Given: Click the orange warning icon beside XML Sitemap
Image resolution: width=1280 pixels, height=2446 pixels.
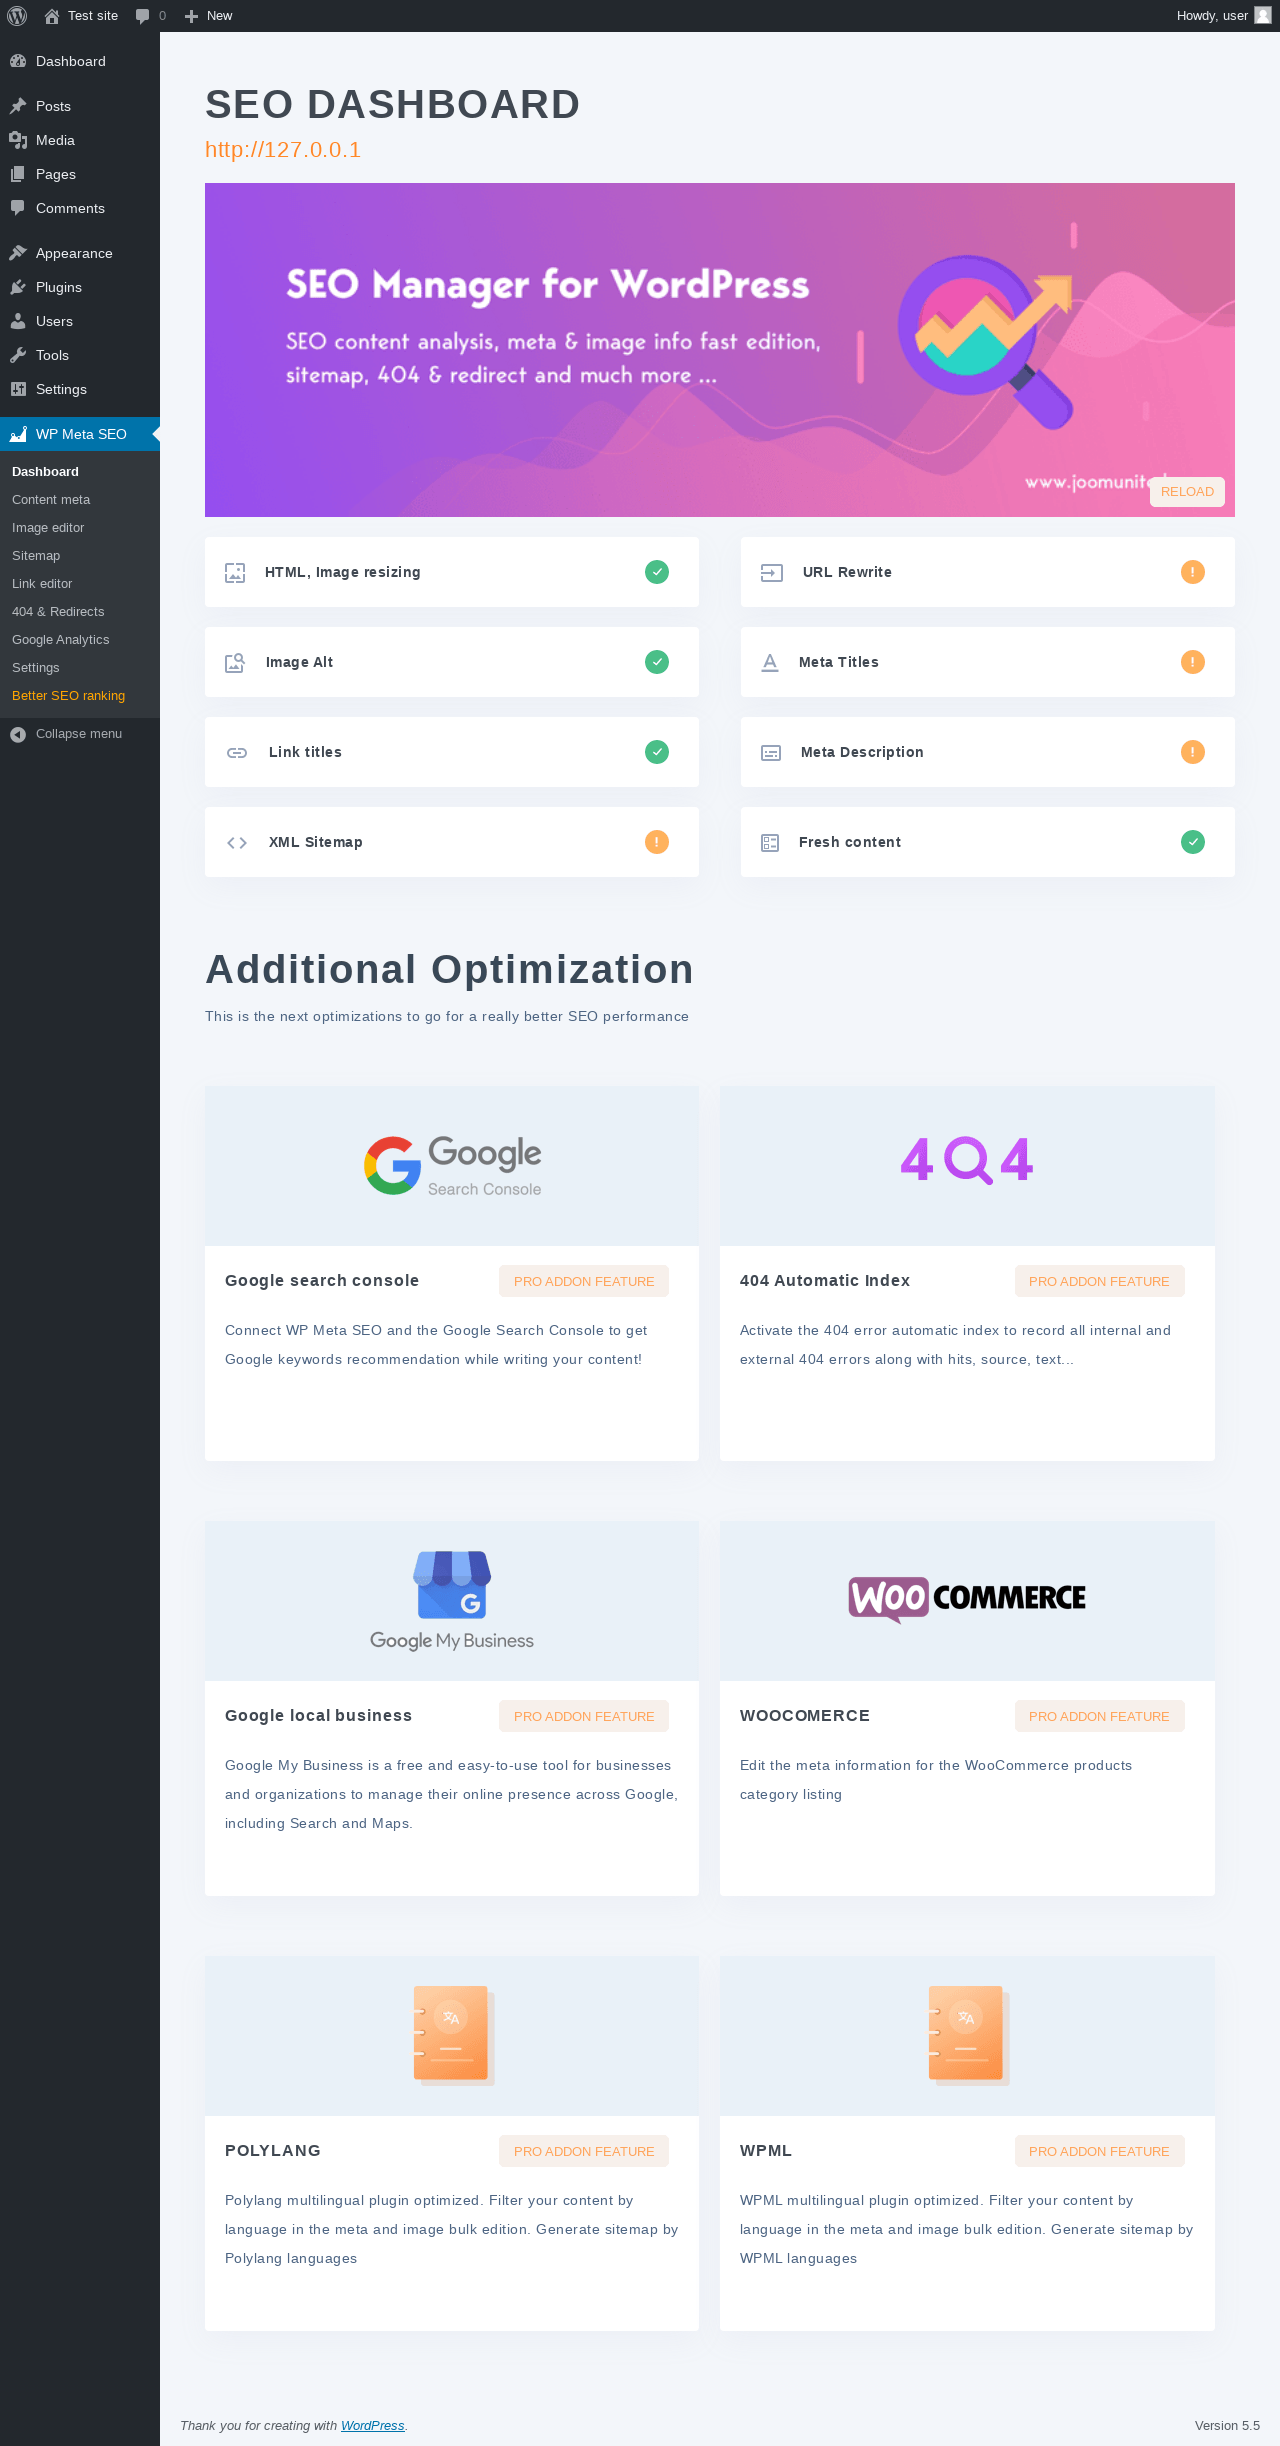Looking at the screenshot, I should (657, 842).
